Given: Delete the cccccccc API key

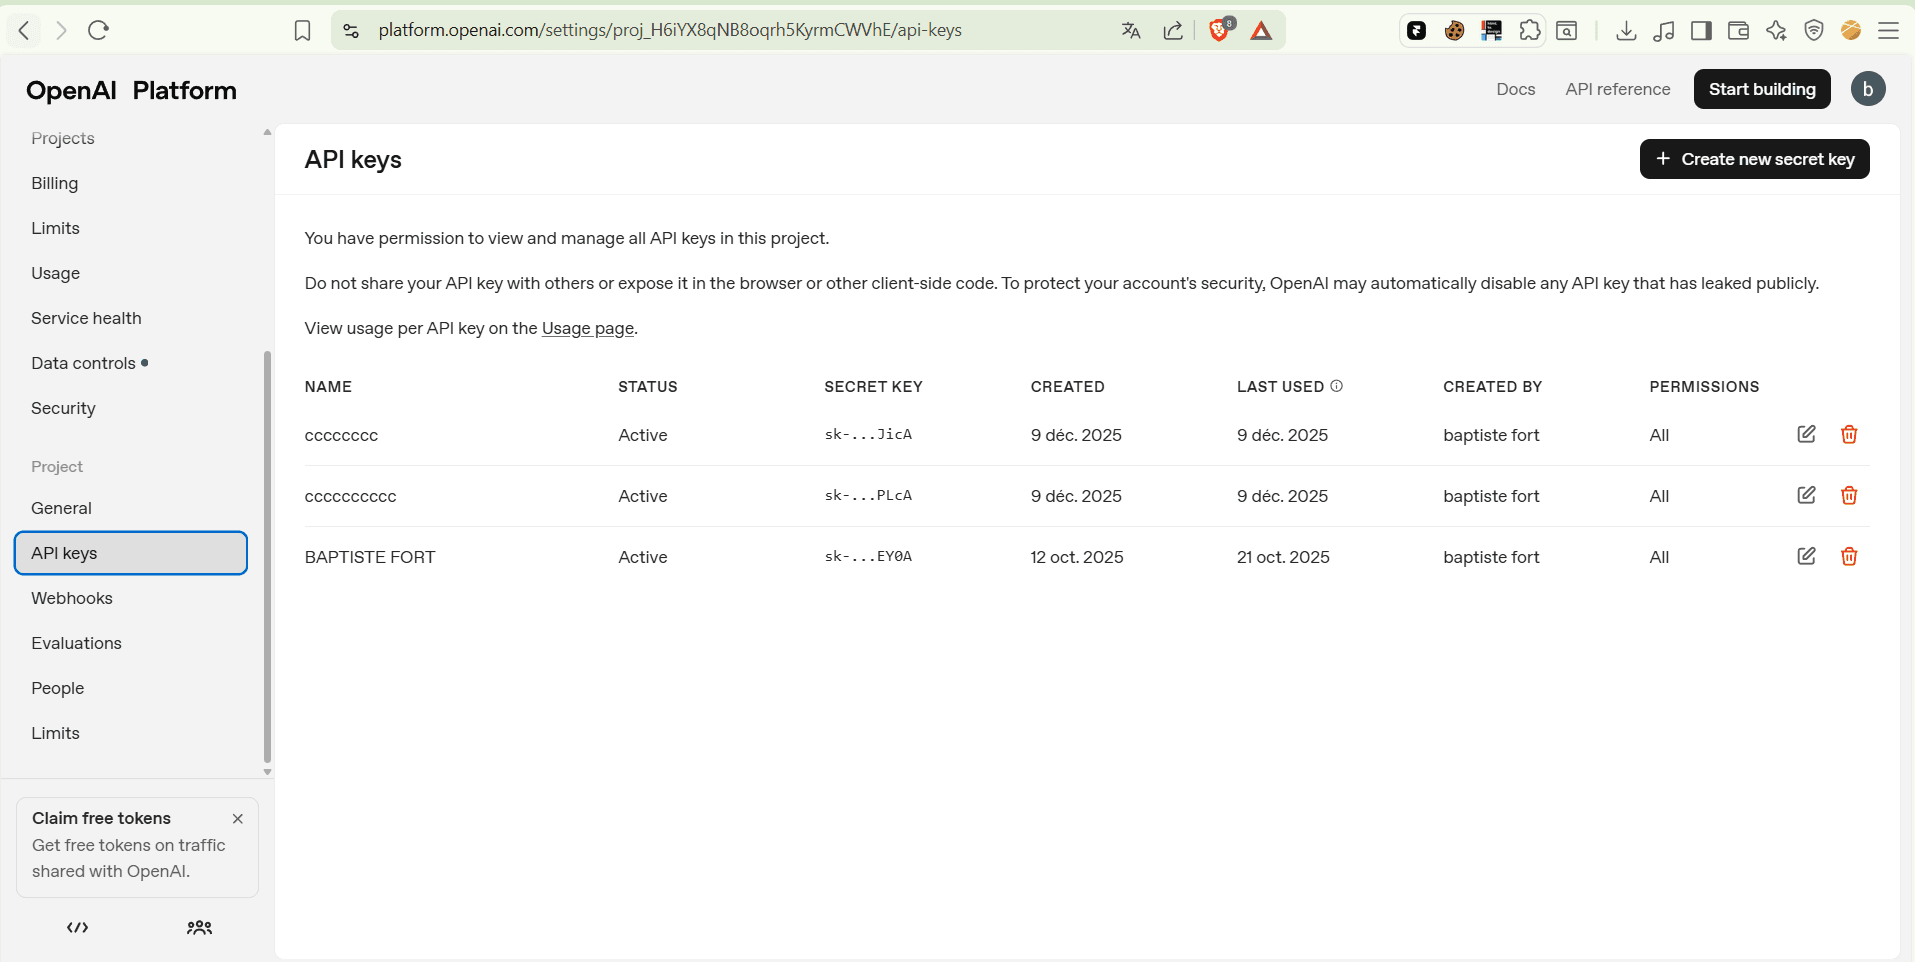Looking at the screenshot, I should coord(1849,434).
